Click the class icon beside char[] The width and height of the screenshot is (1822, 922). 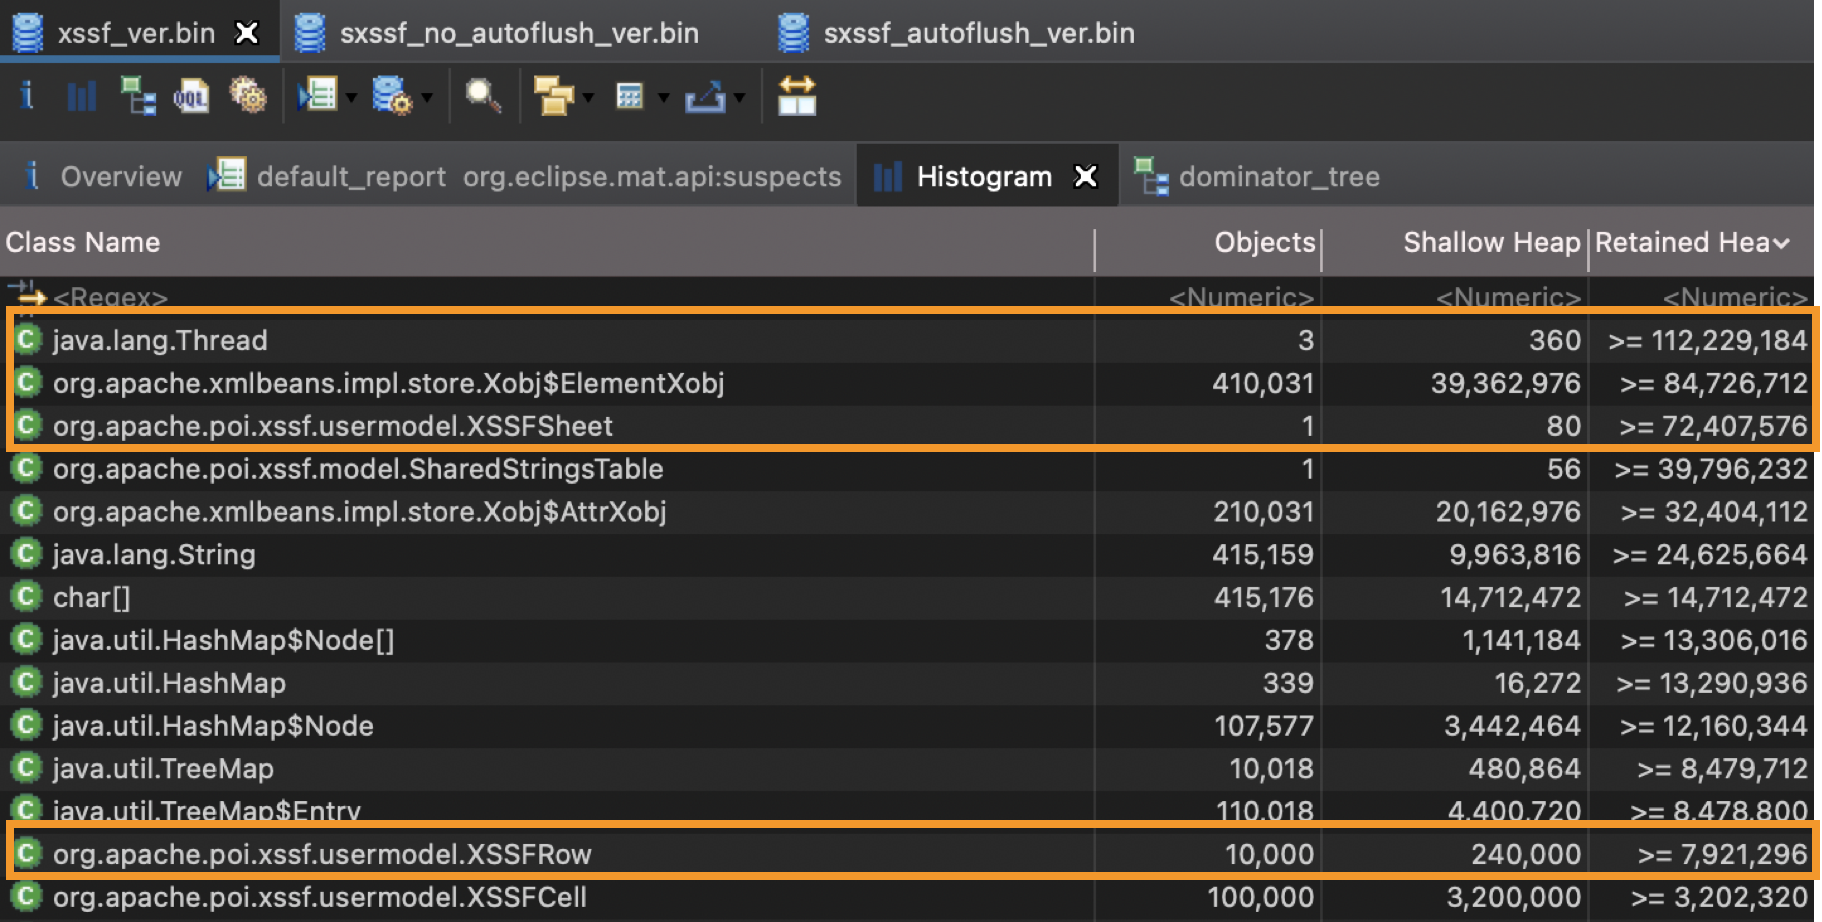27,597
